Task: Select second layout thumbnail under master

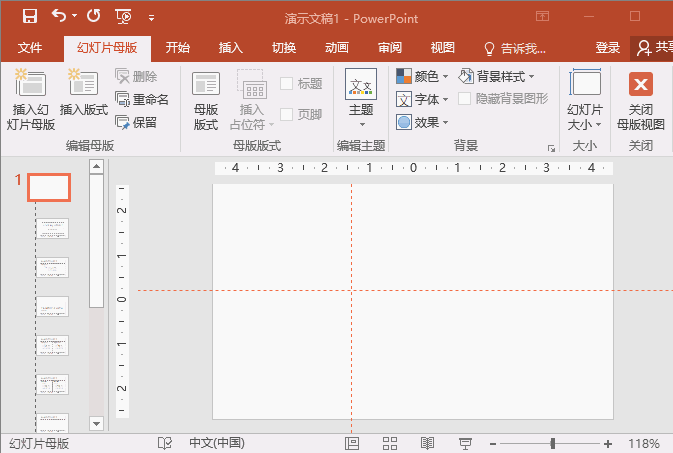Action: point(52,268)
